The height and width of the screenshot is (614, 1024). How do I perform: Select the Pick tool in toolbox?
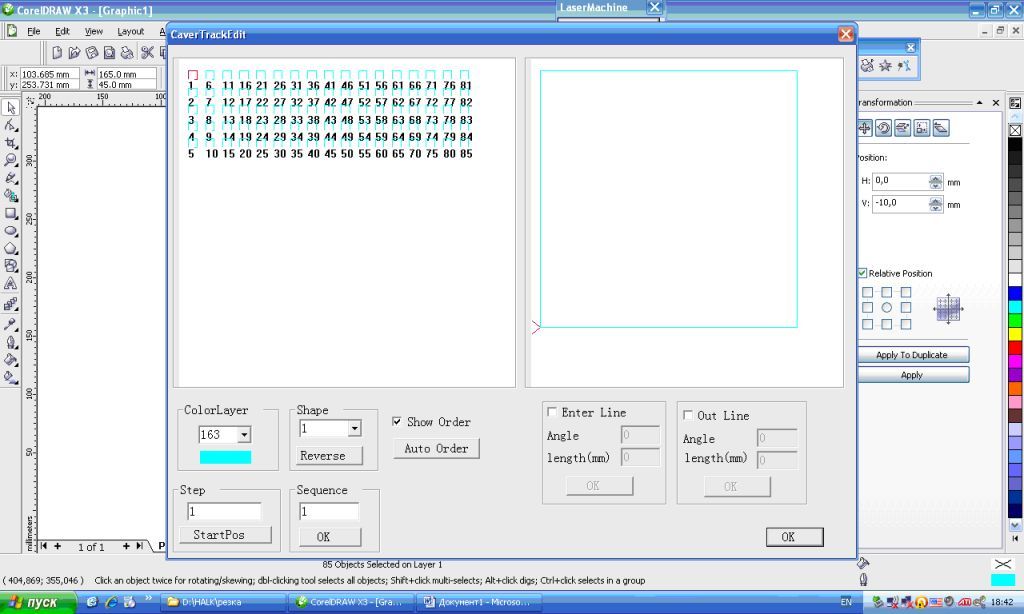coord(11,107)
